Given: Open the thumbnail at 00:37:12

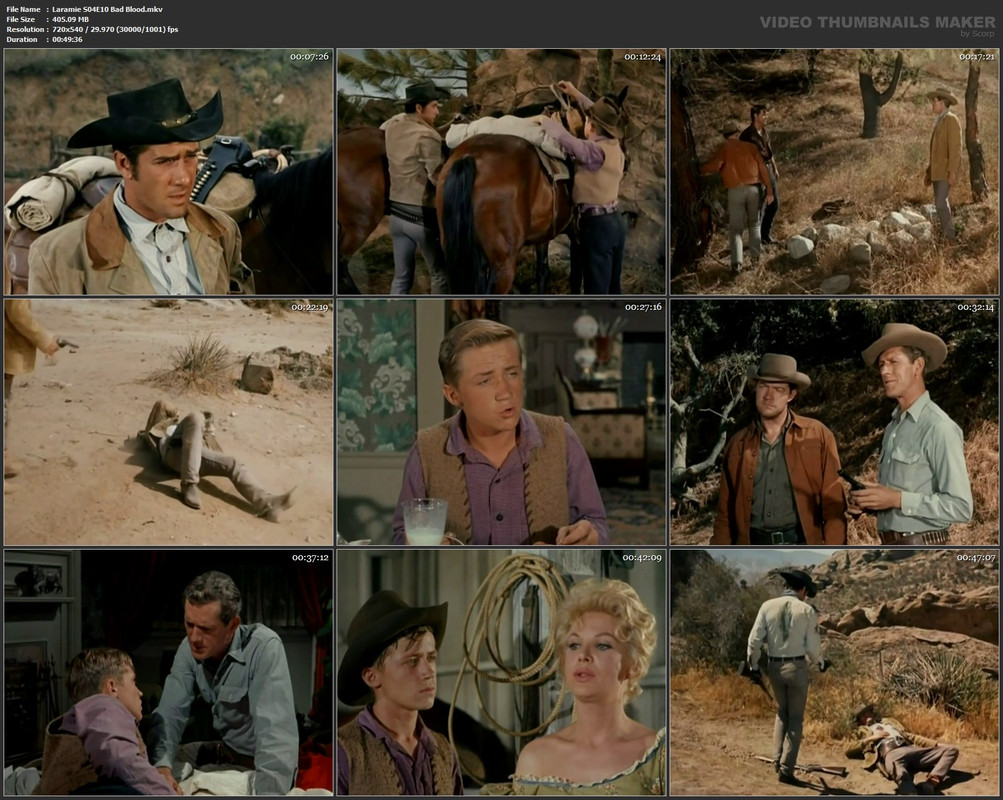Looking at the screenshot, I should click(168, 672).
